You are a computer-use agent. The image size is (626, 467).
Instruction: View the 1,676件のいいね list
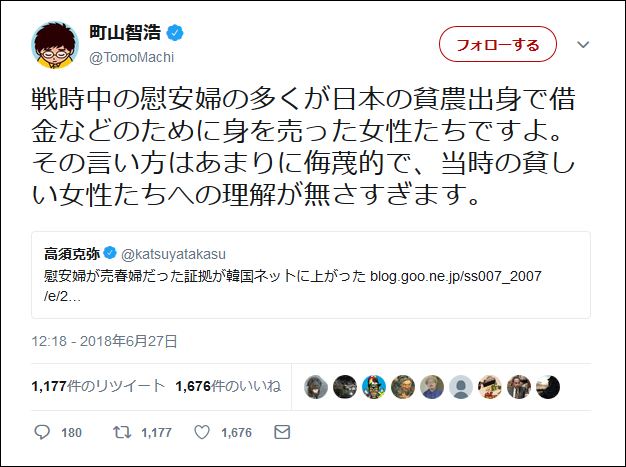(x=228, y=386)
